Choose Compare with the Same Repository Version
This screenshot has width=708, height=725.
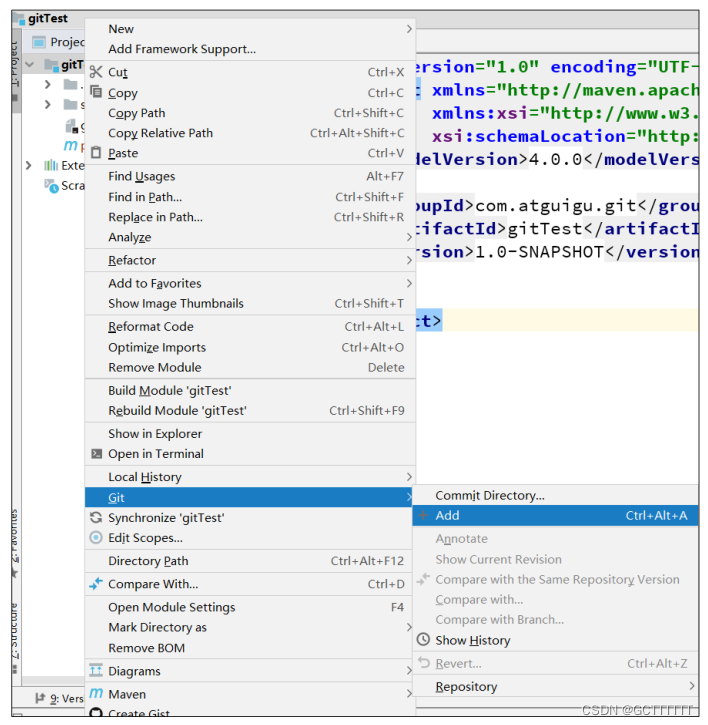click(555, 579)
